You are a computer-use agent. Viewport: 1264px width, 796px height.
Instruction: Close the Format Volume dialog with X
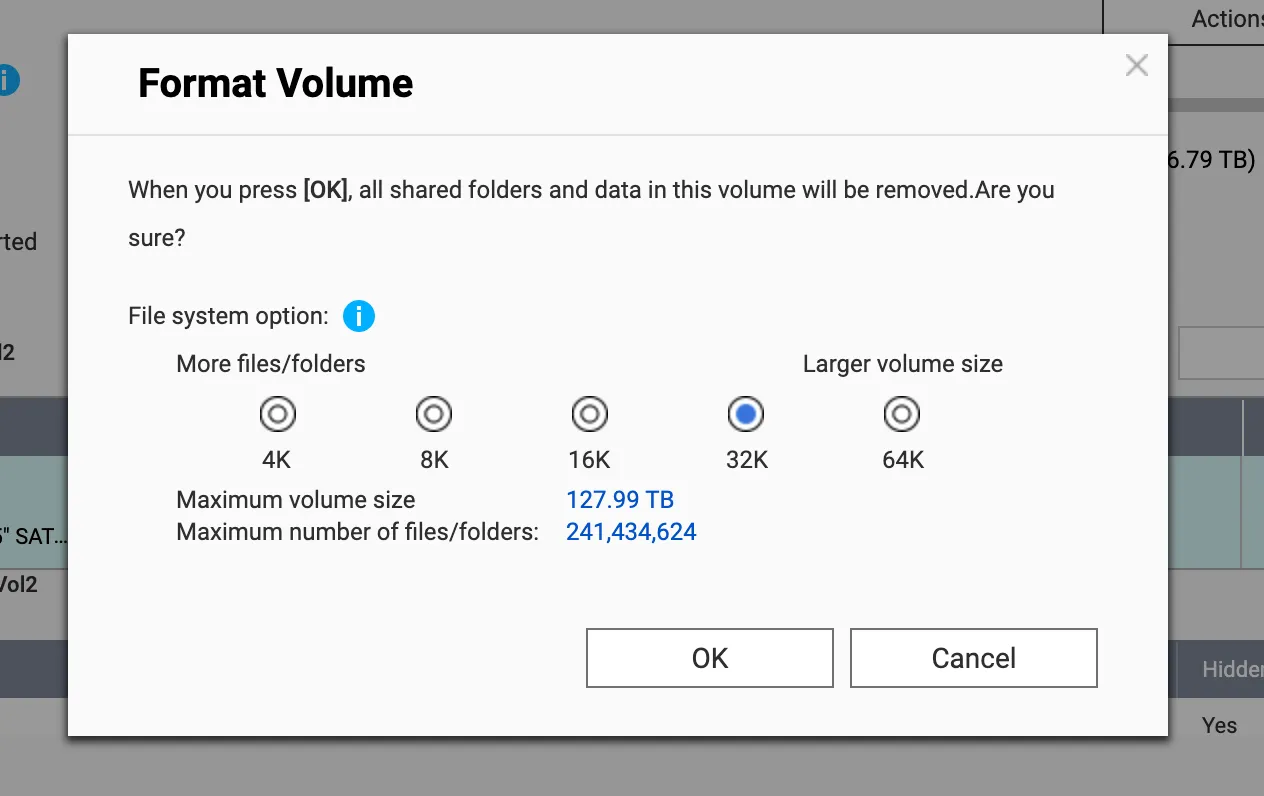1136,66
